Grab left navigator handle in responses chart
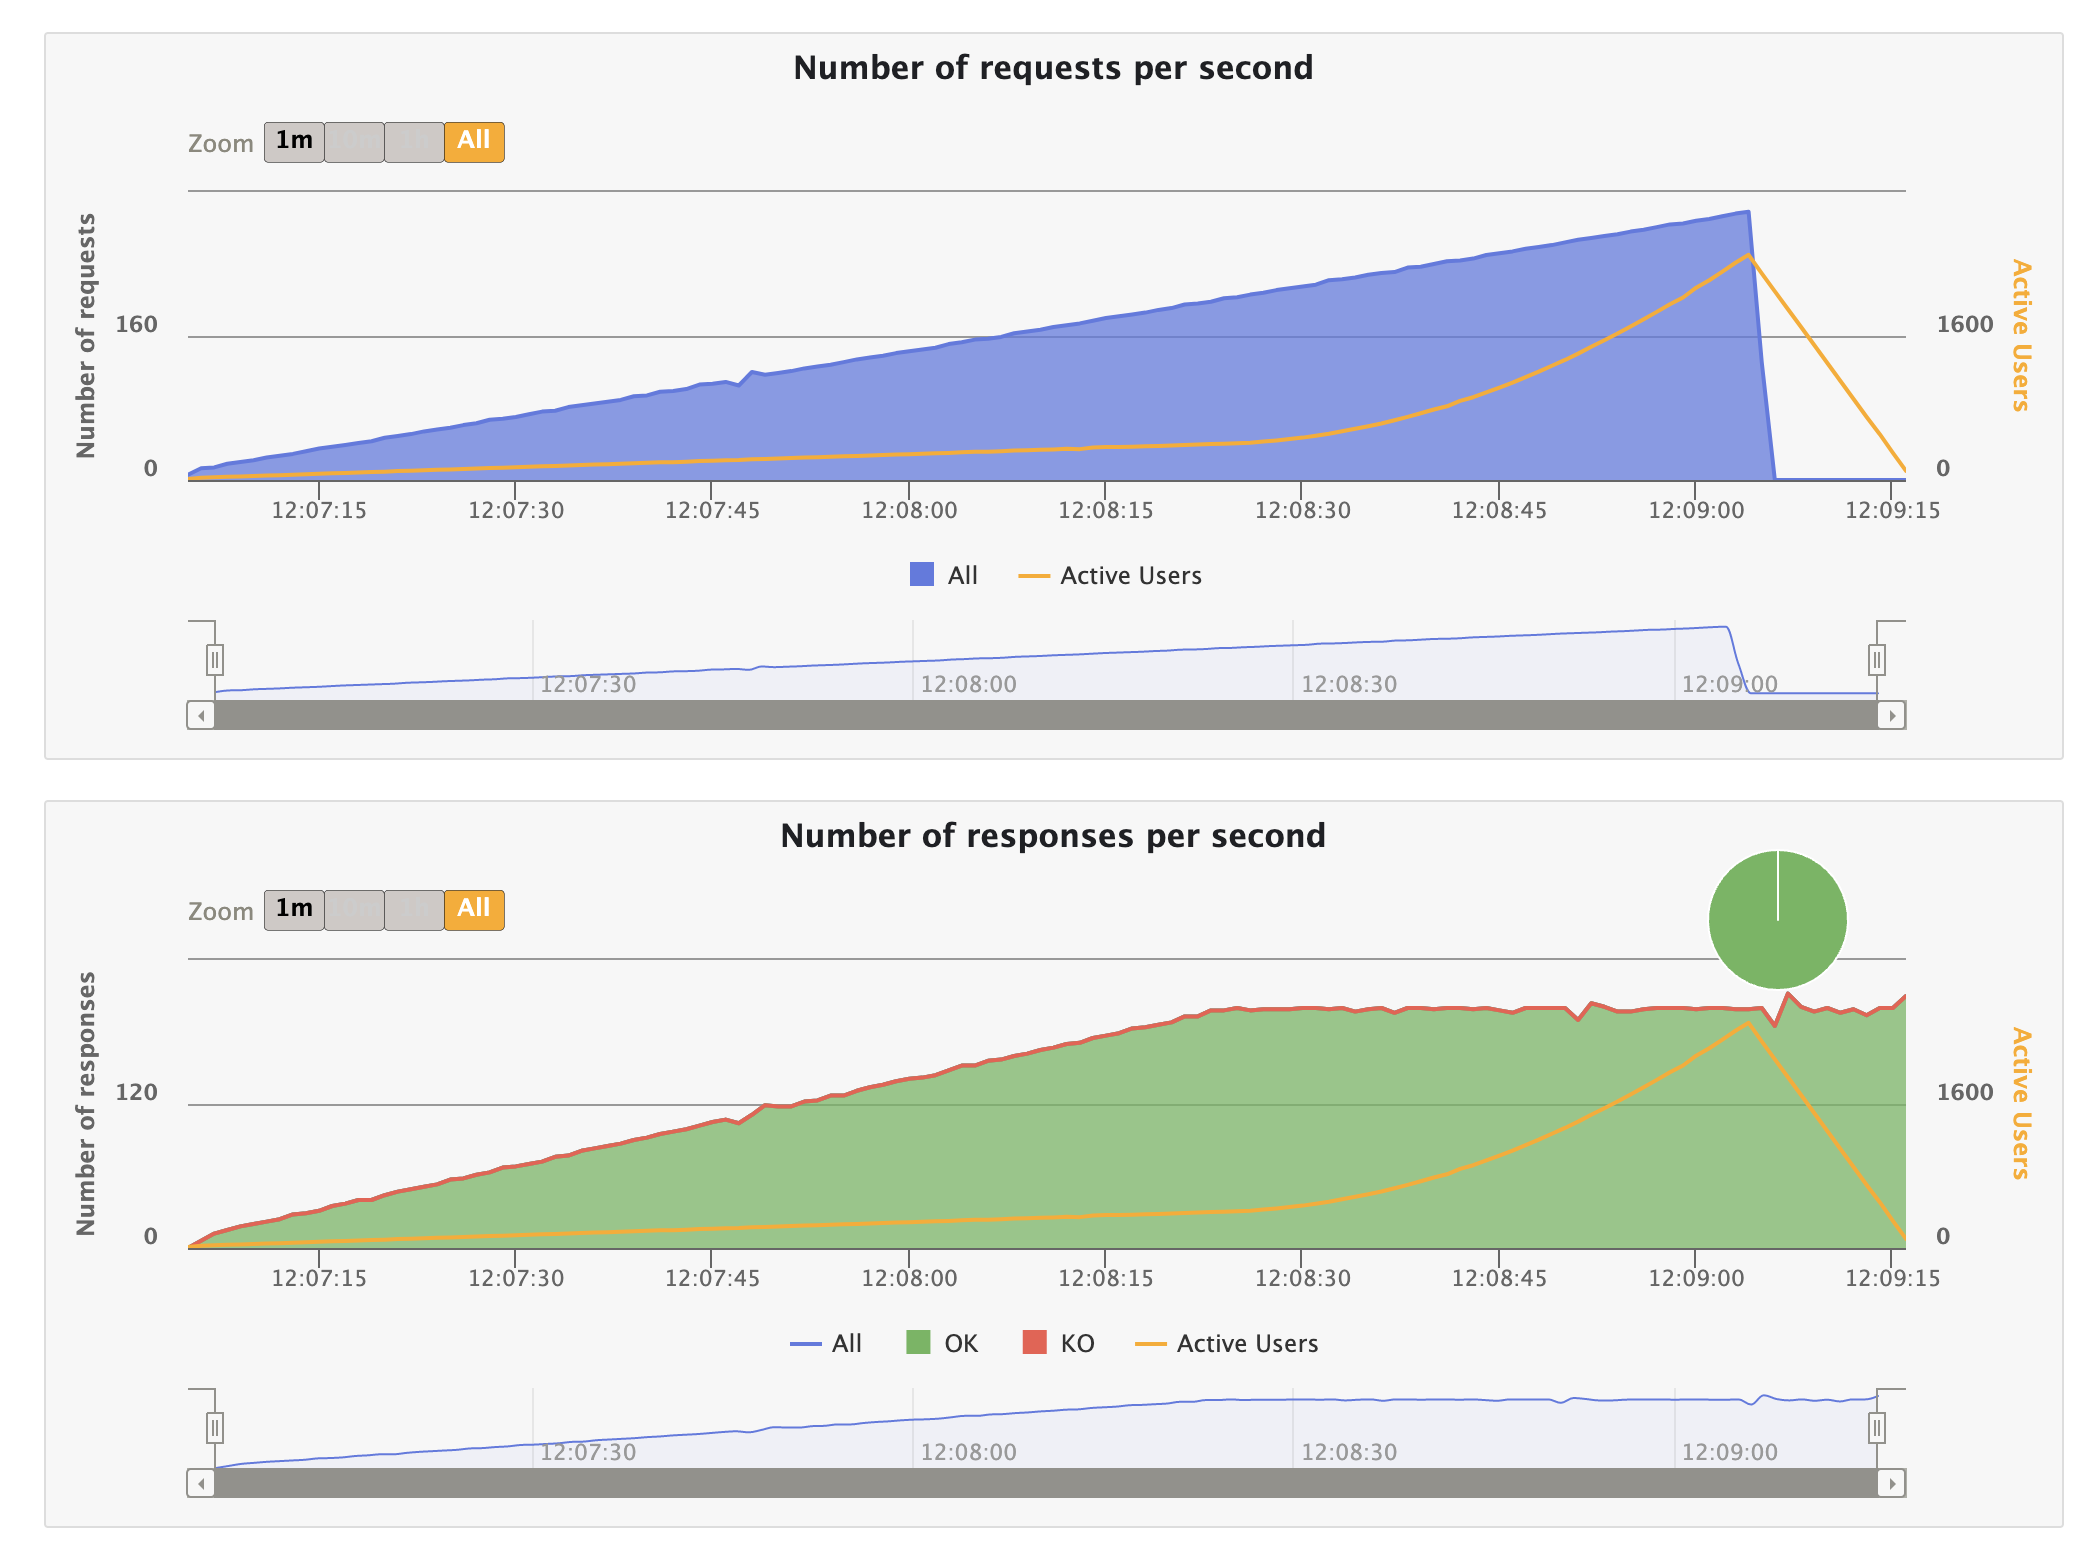Image resolution: width=2090 pixels, height=1552 pixels. point(214,1428)
